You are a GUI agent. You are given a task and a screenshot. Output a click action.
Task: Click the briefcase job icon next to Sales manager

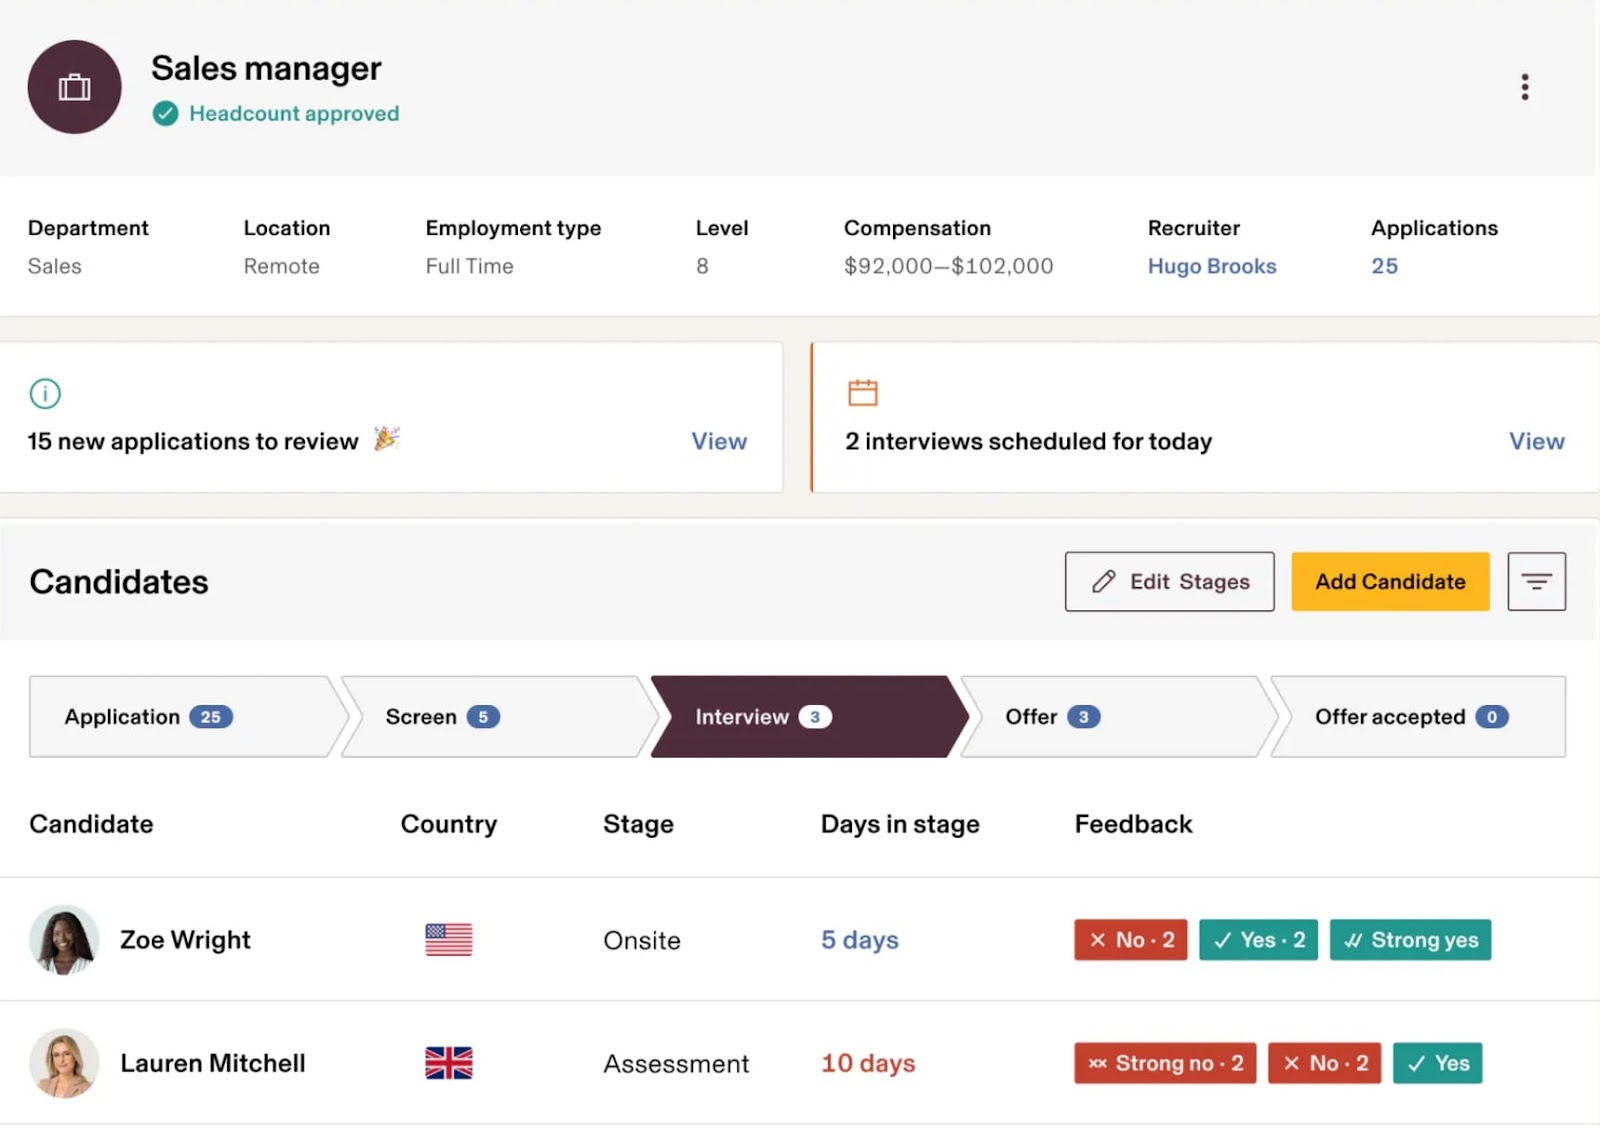point(74,87)
